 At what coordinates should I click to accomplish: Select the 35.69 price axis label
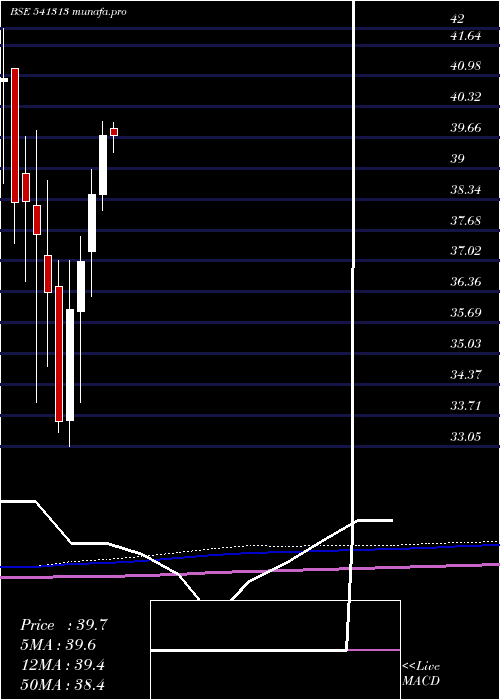pos(466,312)
